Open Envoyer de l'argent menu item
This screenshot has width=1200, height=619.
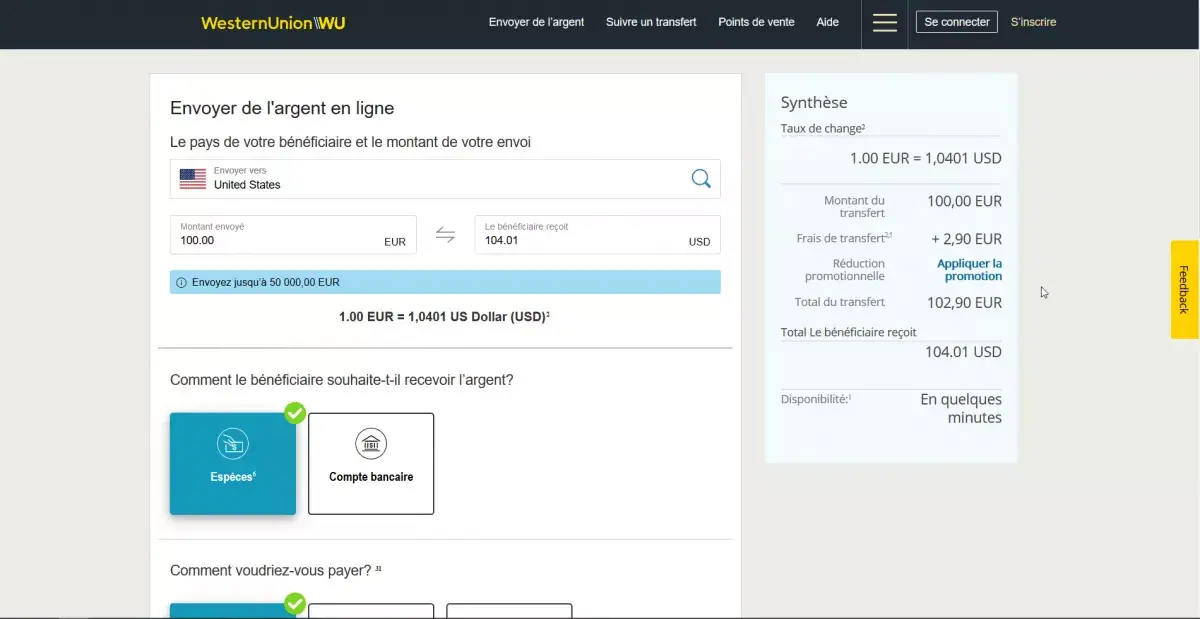click(x=537, y=22)
